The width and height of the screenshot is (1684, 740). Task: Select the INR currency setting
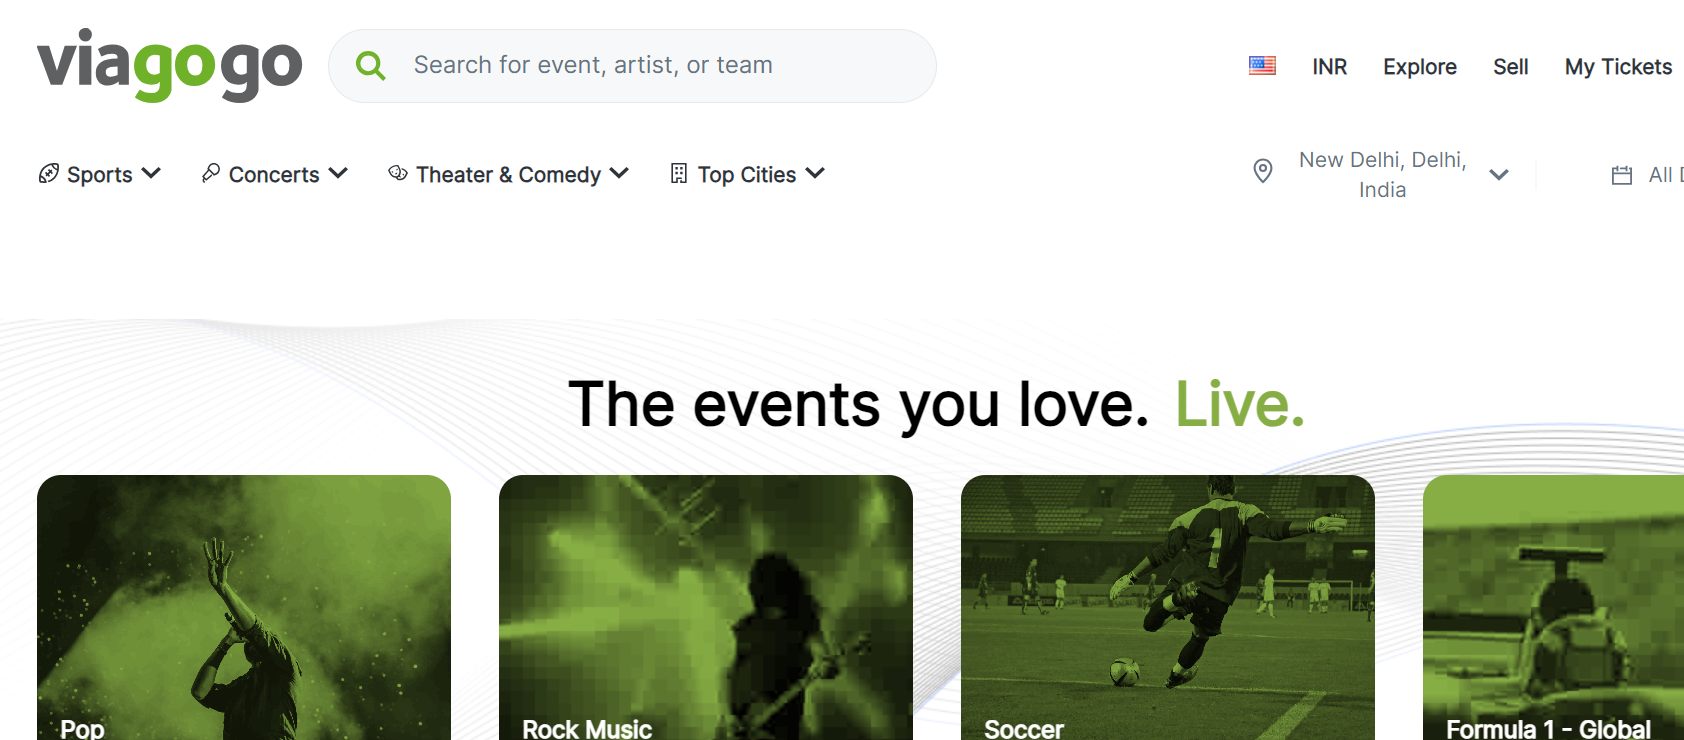coord(1329,66)
